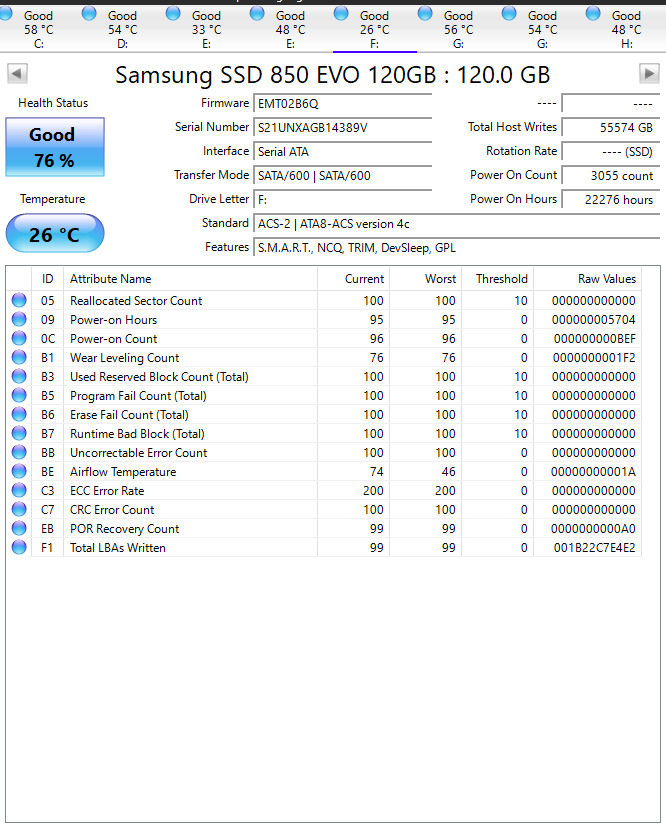Click status orb for Program Fail Count

tap(19, 395)
